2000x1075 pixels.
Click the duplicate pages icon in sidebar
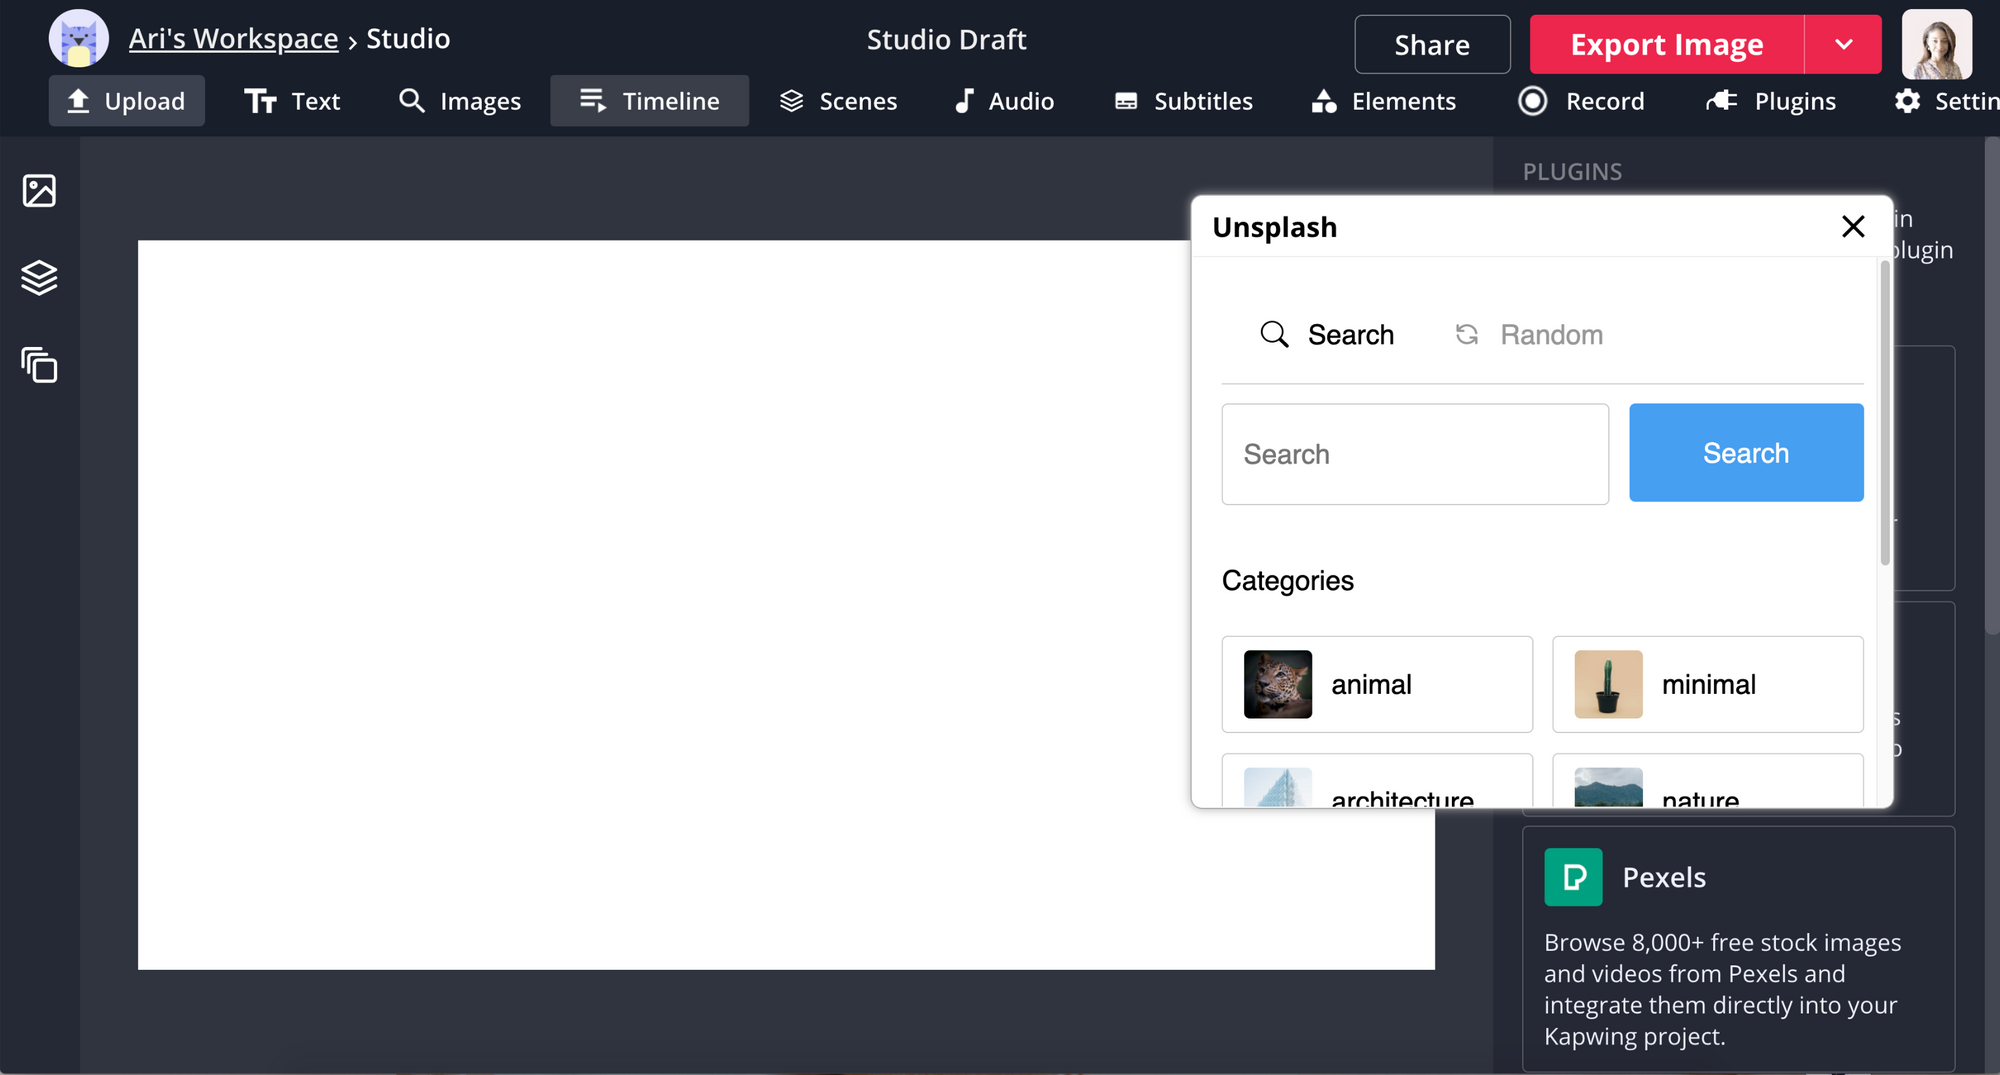coord(39,366)
